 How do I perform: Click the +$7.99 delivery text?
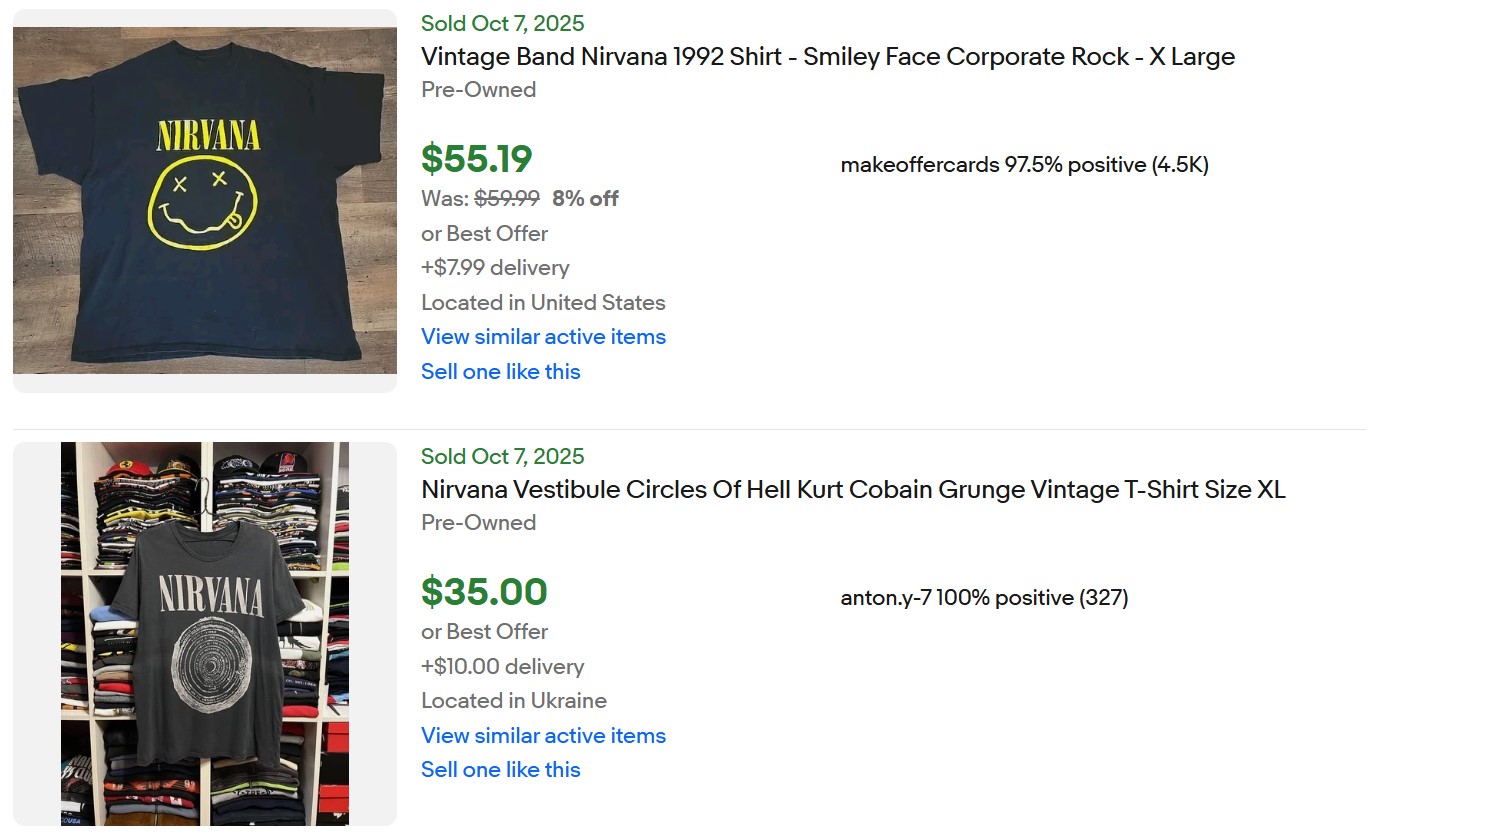tap(495, 268)
